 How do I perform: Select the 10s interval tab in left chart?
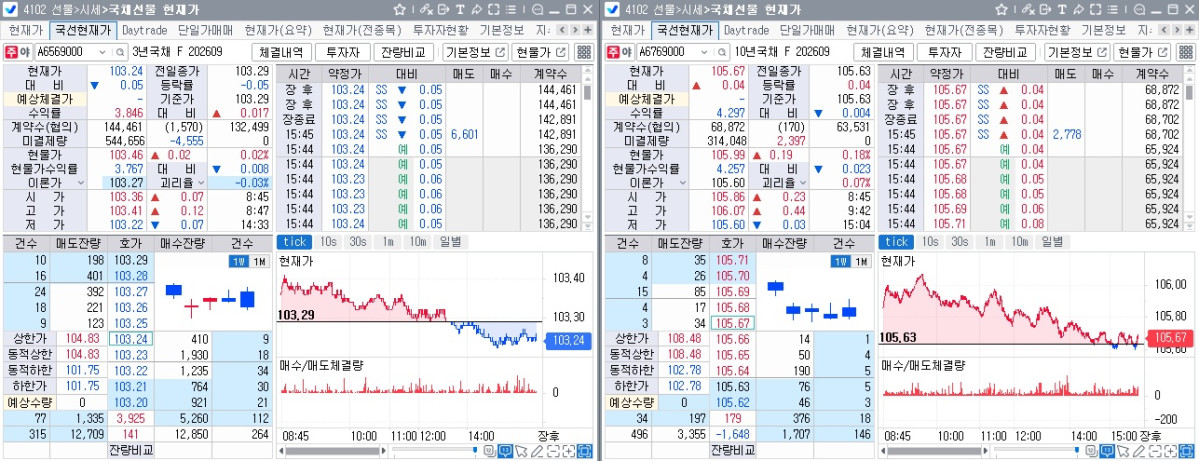[329, 242]
